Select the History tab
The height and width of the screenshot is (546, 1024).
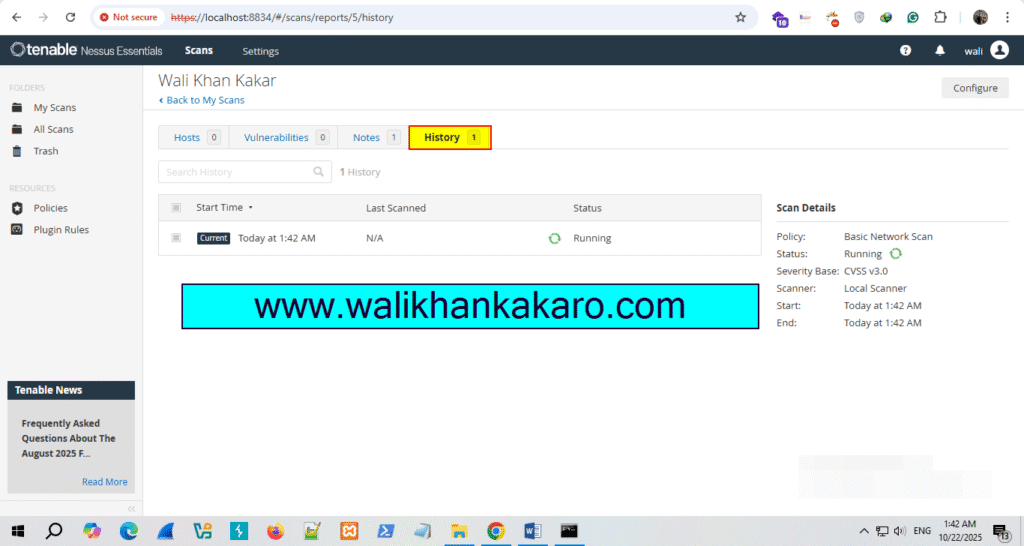(x=450, y=137)
